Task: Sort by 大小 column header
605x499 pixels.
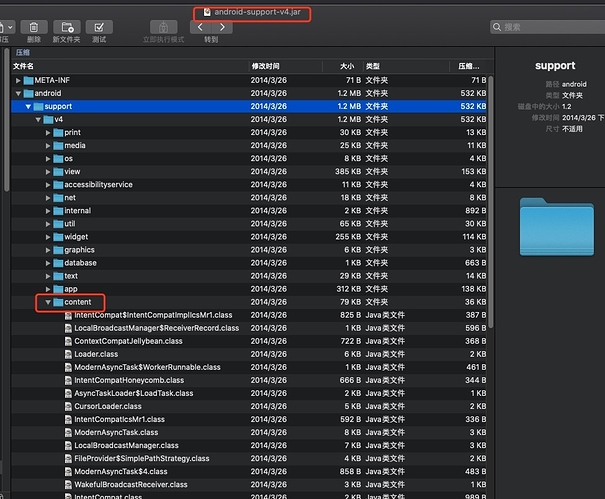Action: (x=347, y=66)
